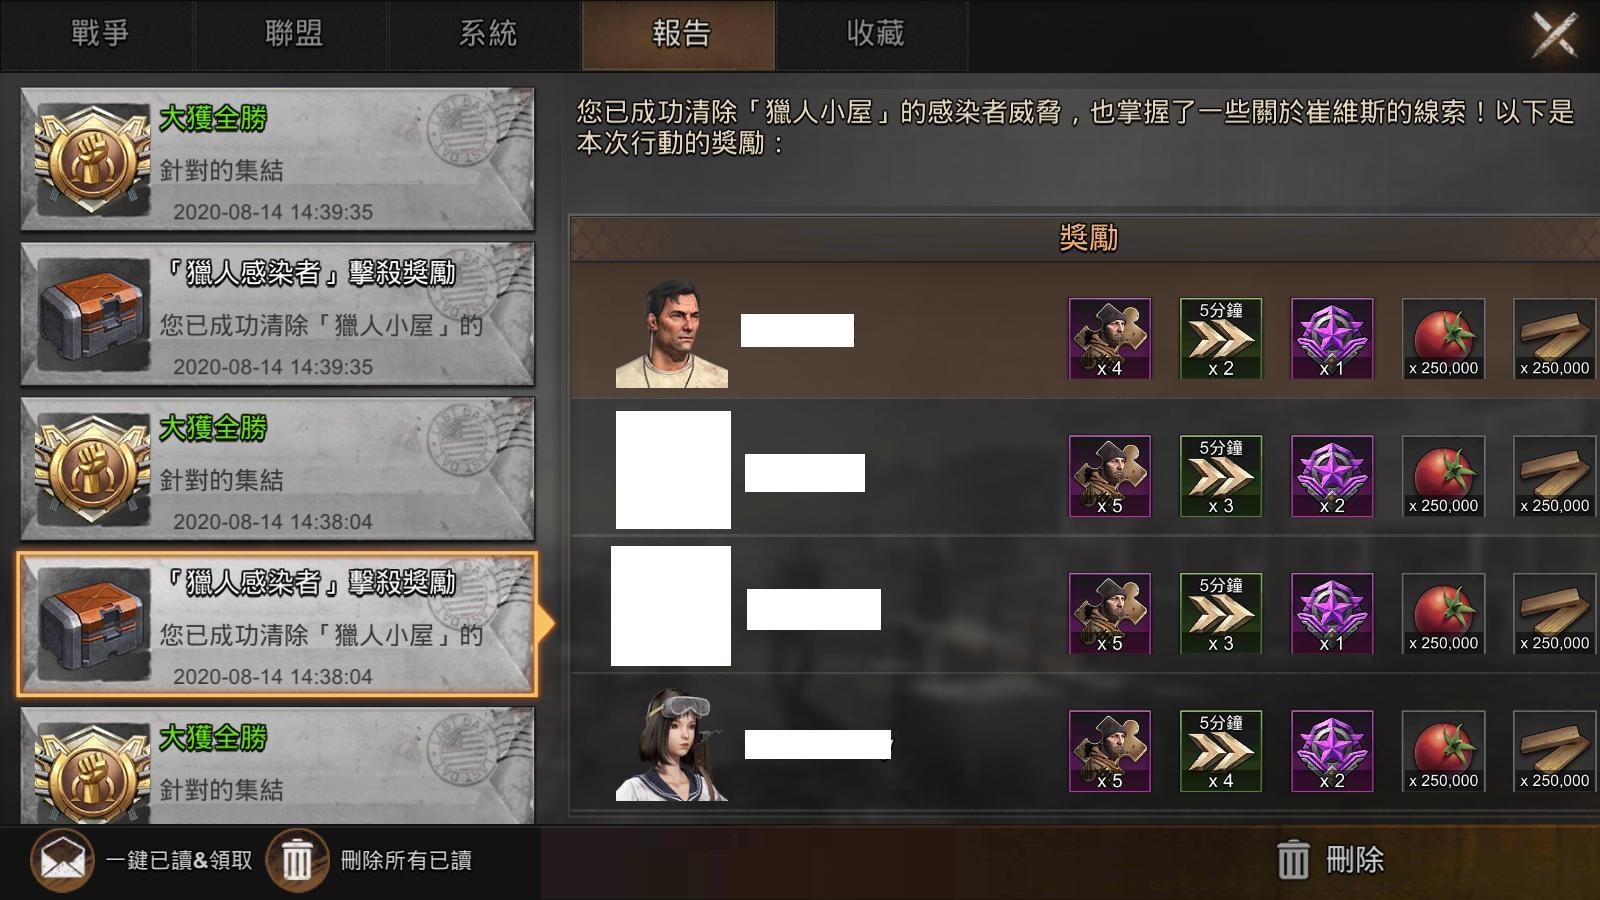Tap the 一鍵已讀&領取 envelope icon
Screen dimensions: 1600x900
pos(62,860)
